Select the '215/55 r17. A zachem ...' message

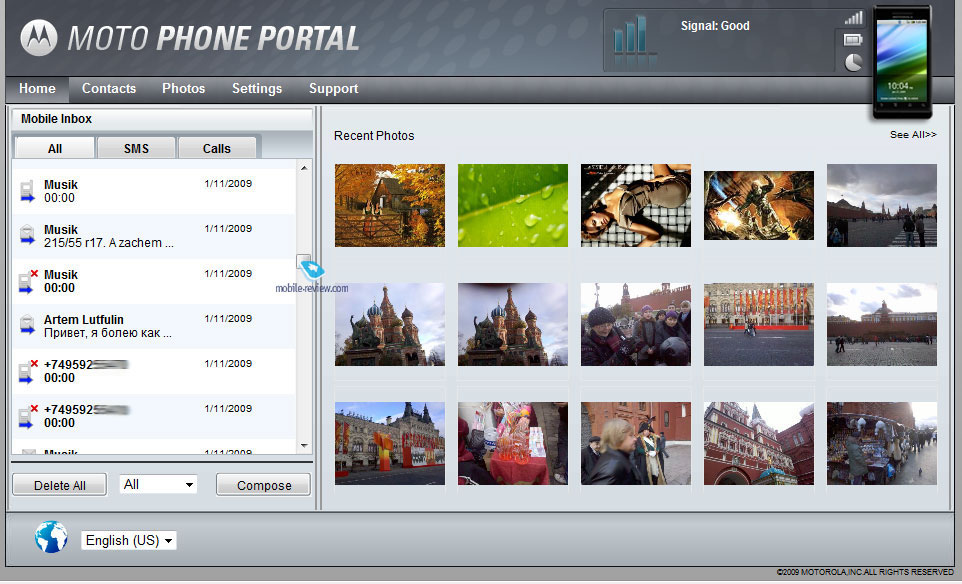pos(109,243)
